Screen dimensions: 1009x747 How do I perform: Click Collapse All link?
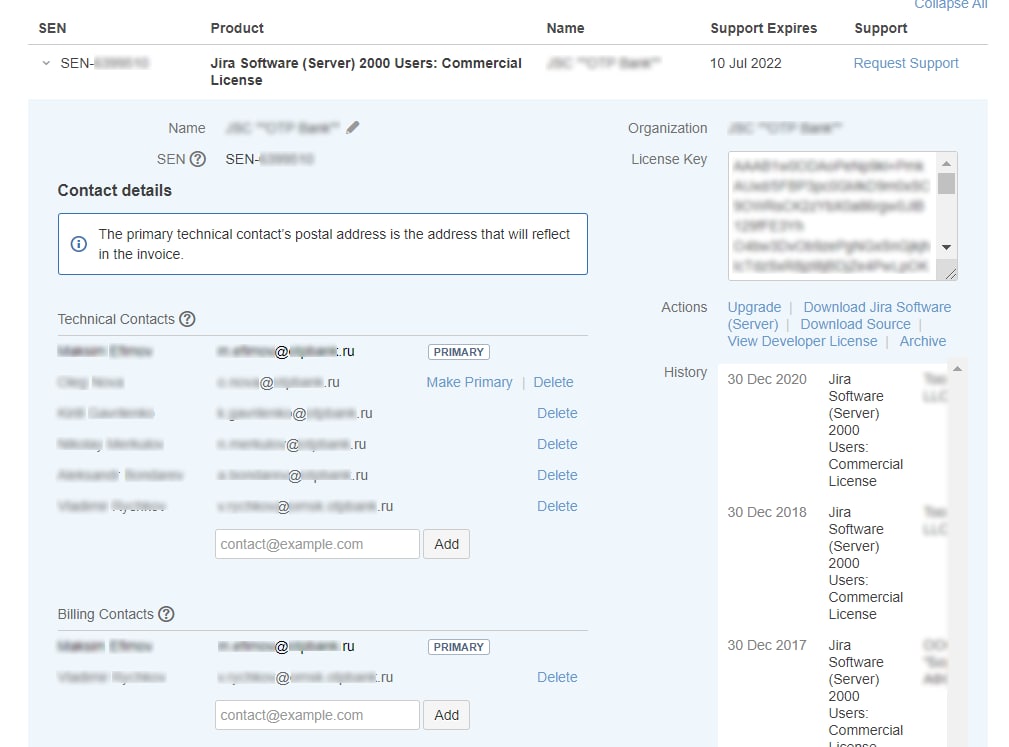(950, 4)
